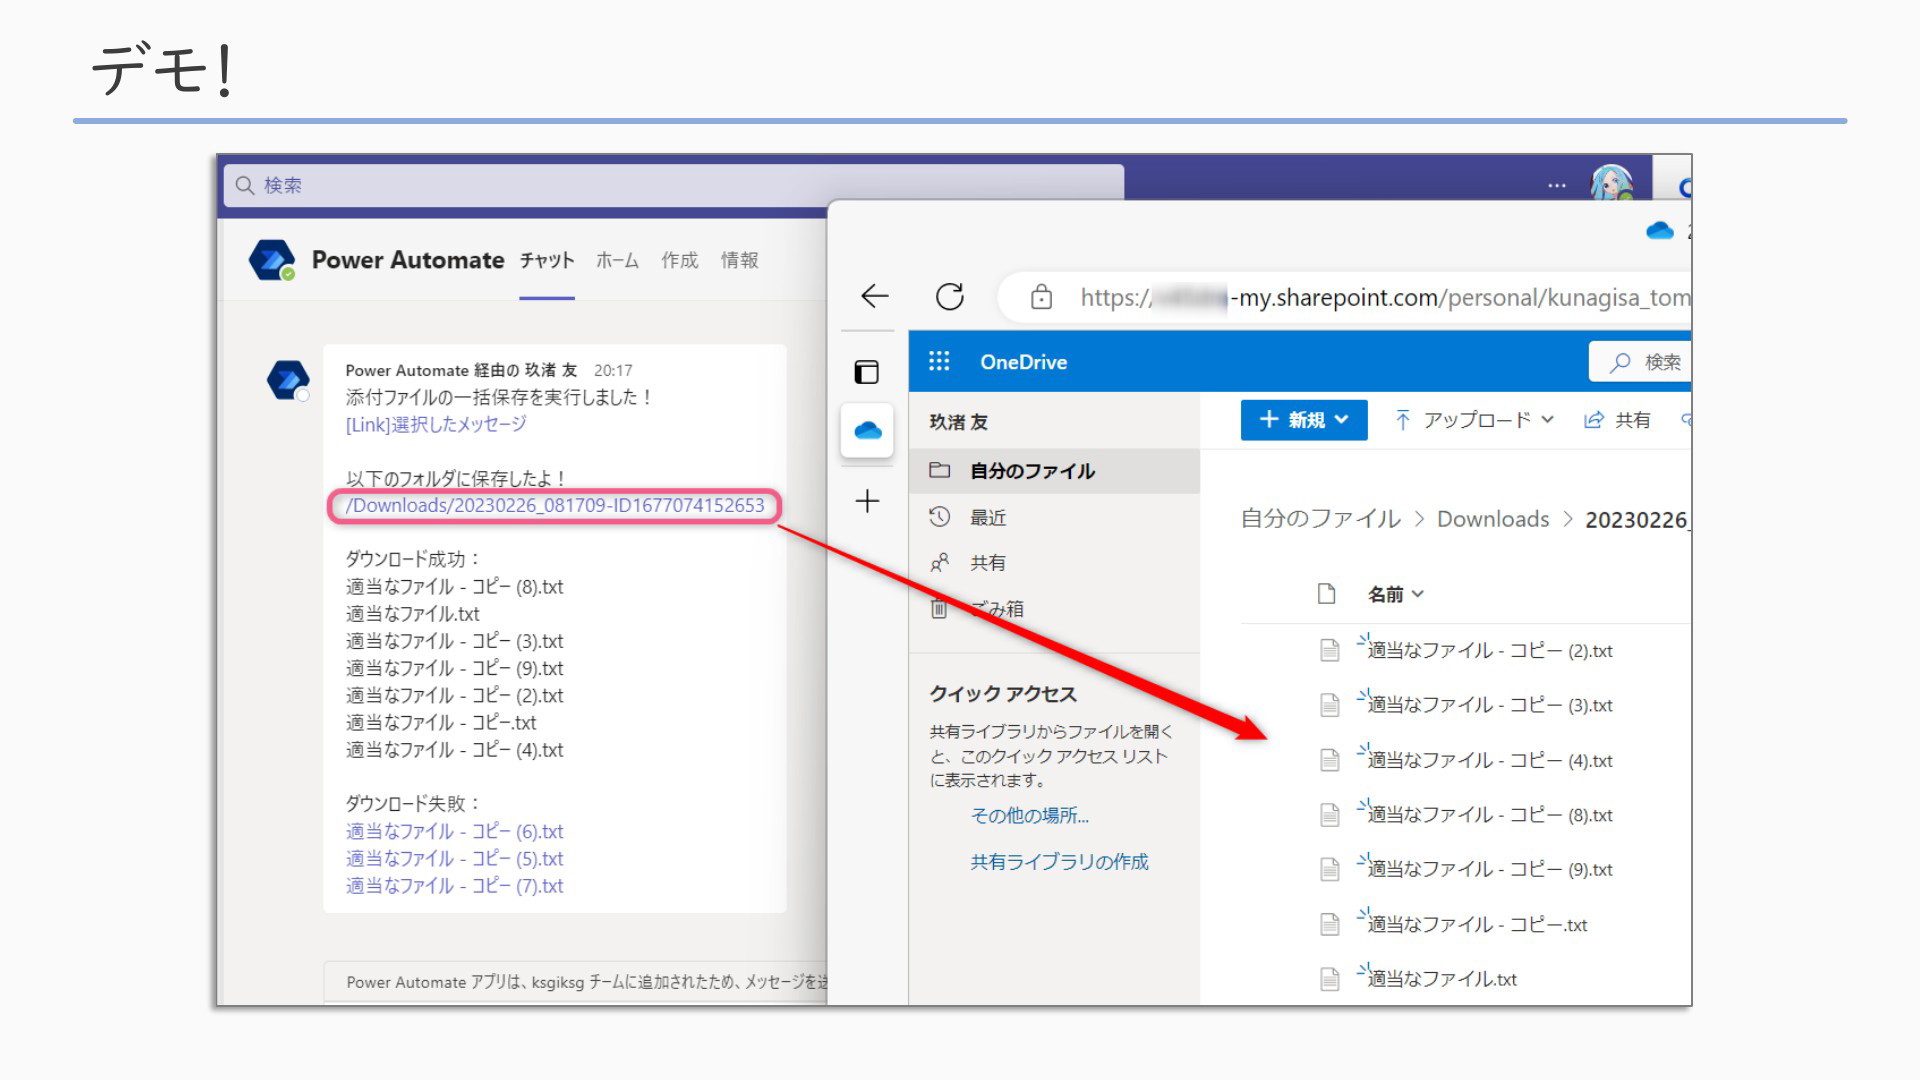
Task: Click file icon for コピー (4).txt row
Action: (x=1329, y=760)
